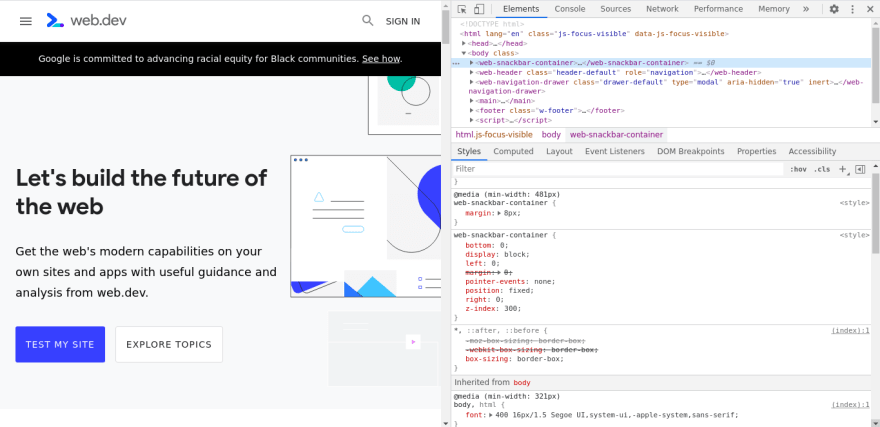Select the body breadcrumb
Screen dimensions: 880x427
[551, 135]
